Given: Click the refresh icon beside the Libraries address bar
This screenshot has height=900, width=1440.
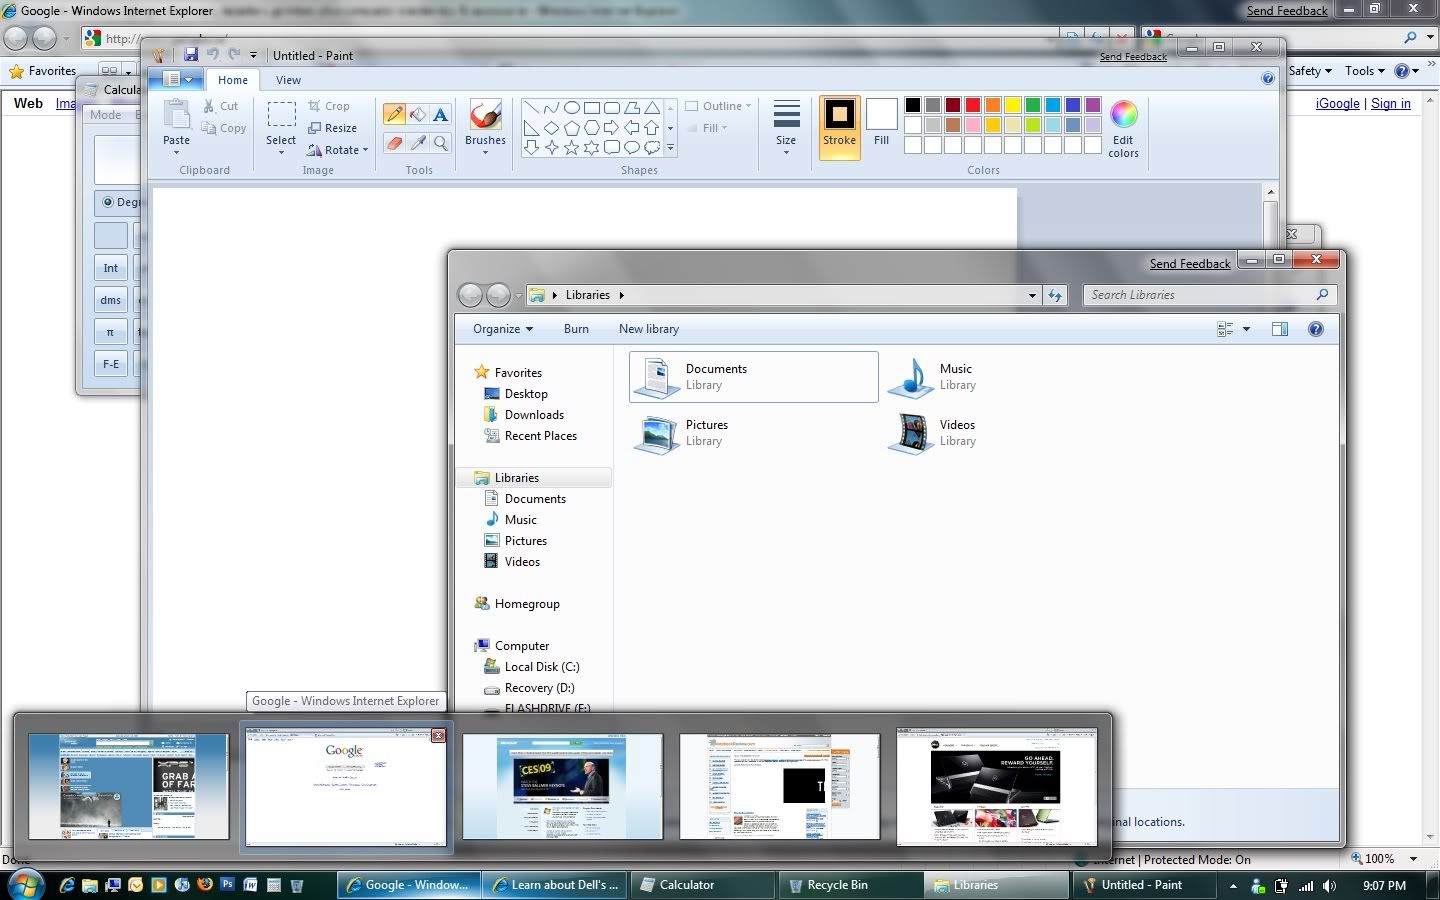Looking at the screenshot, I should click(x=1055, y=295).
